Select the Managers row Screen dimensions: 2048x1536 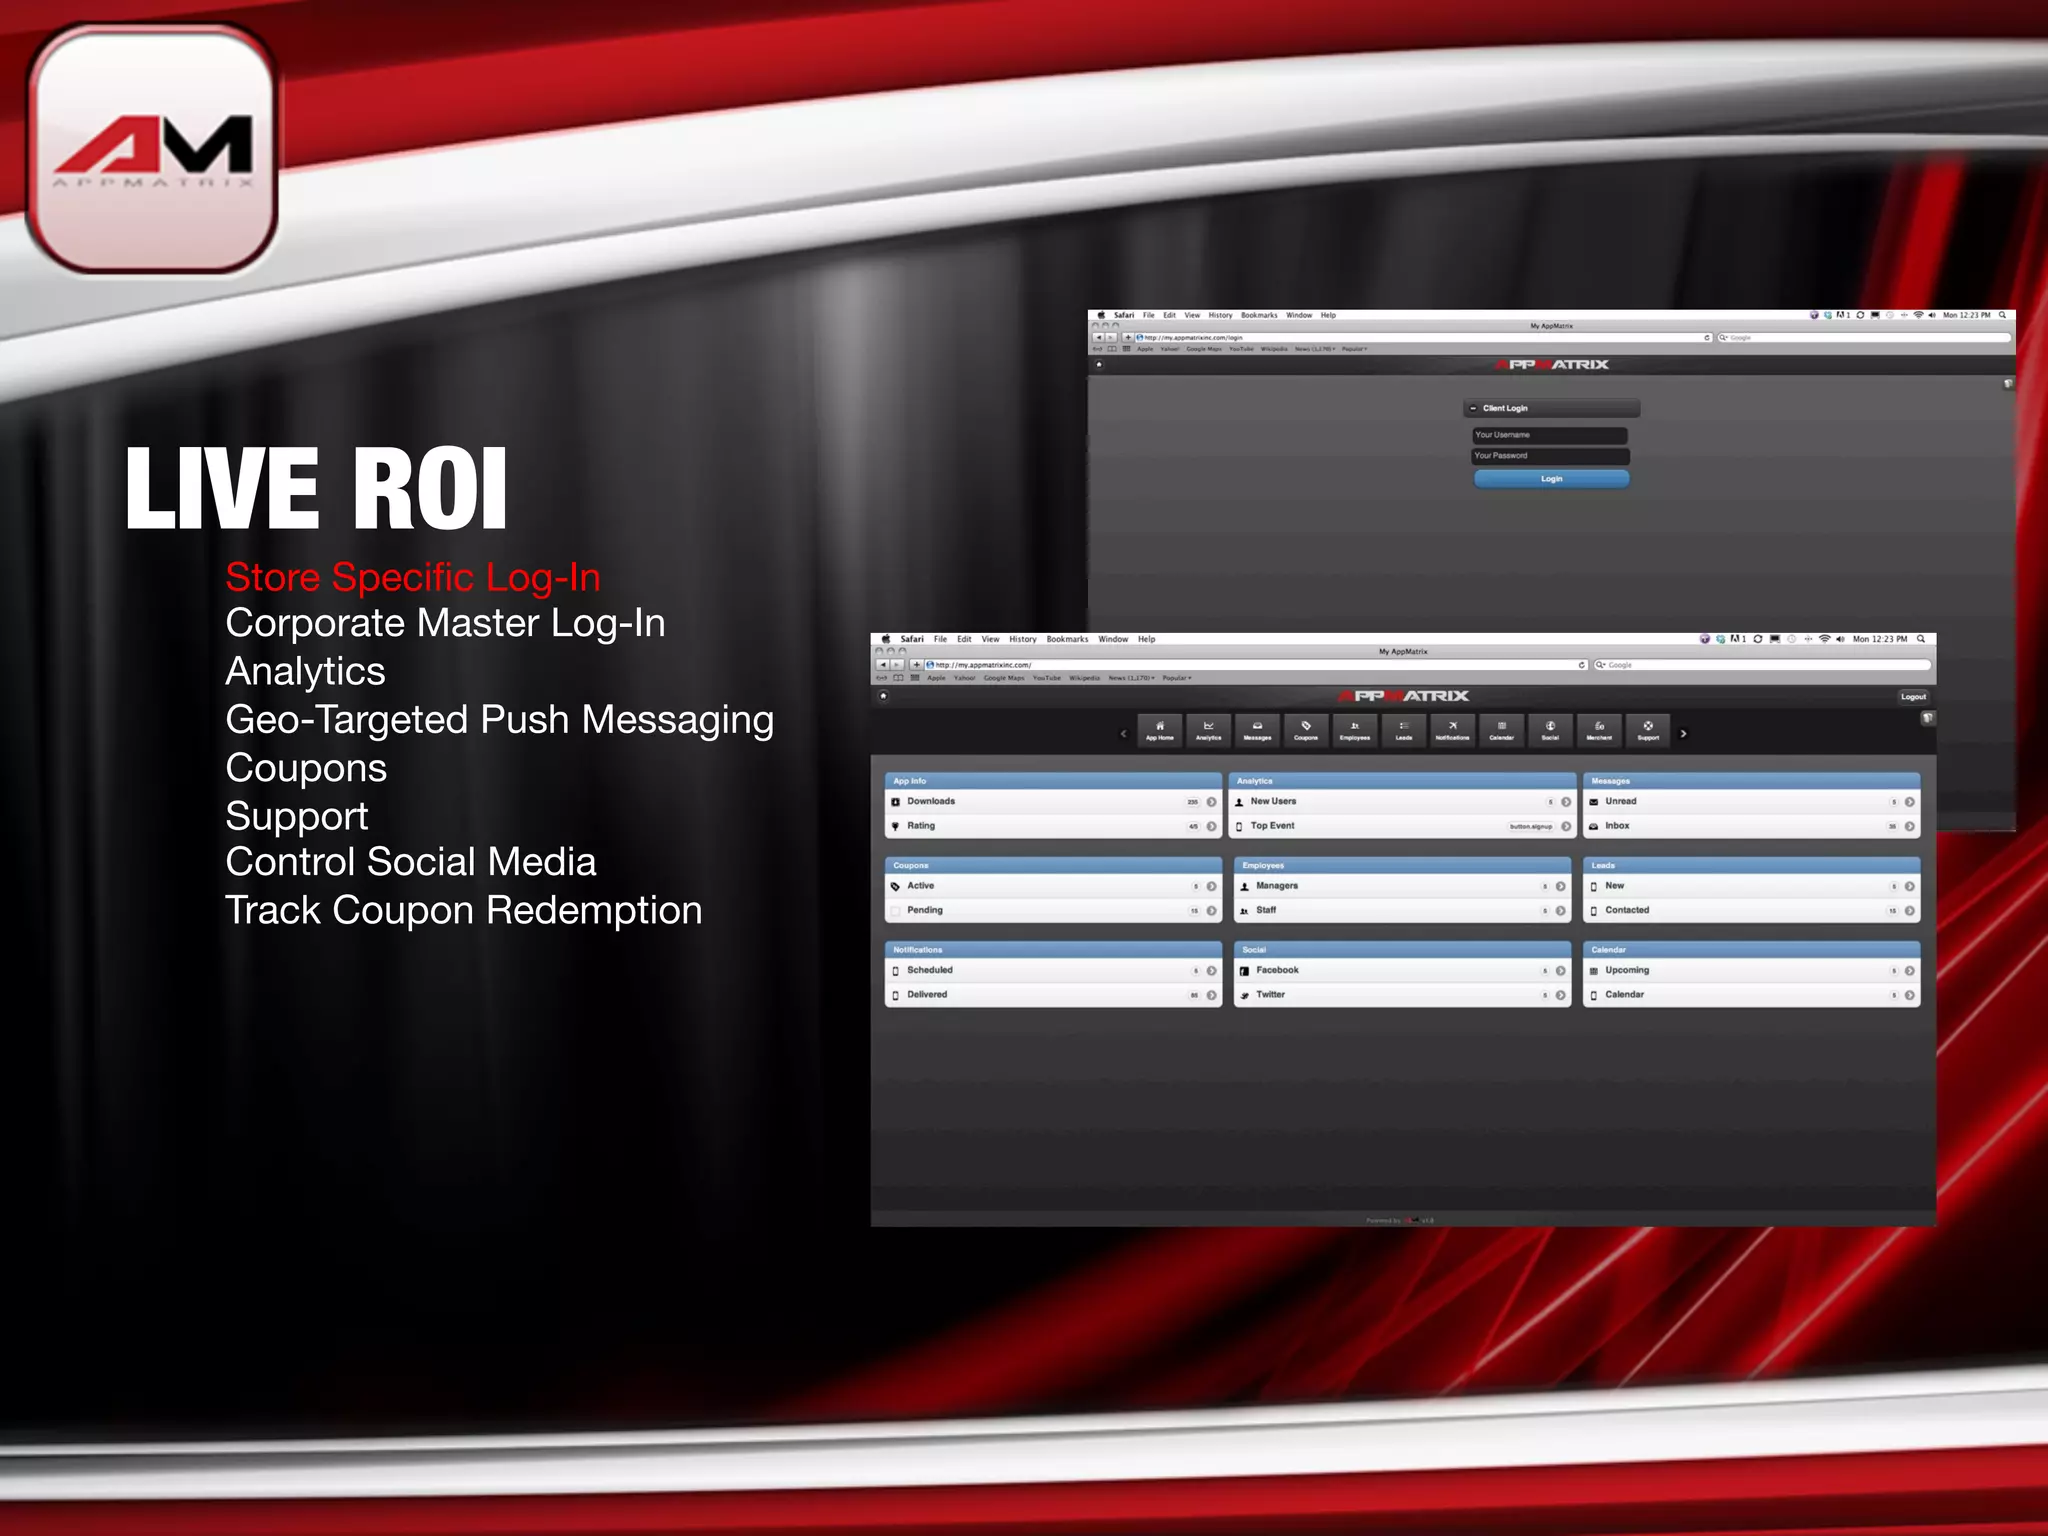[1402, 886]
